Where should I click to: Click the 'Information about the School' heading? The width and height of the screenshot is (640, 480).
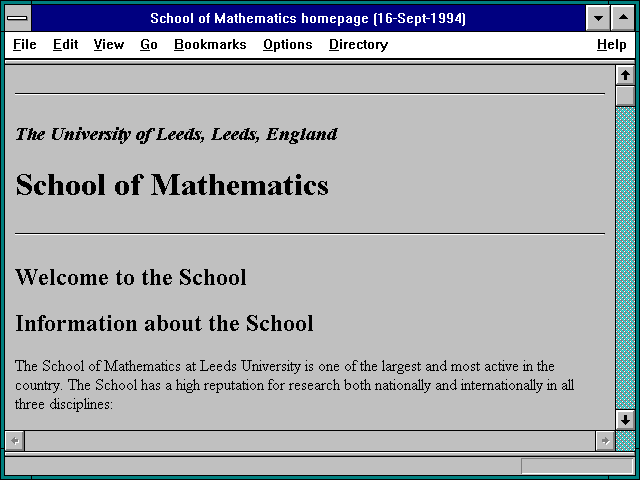tap(164, 324)
